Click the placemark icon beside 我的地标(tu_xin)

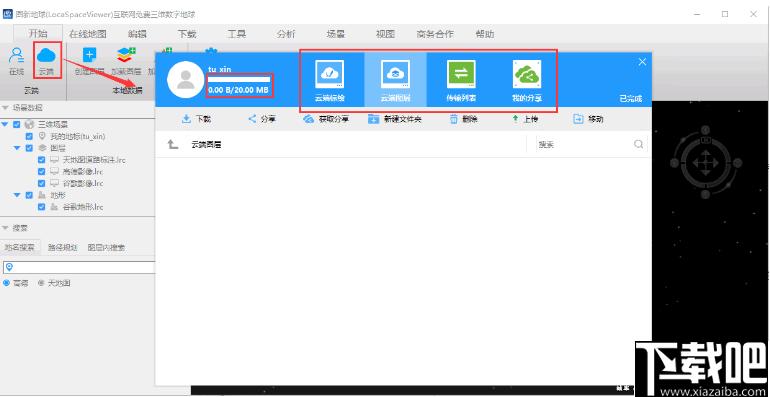pyautogui.click(x=42, y=136)
